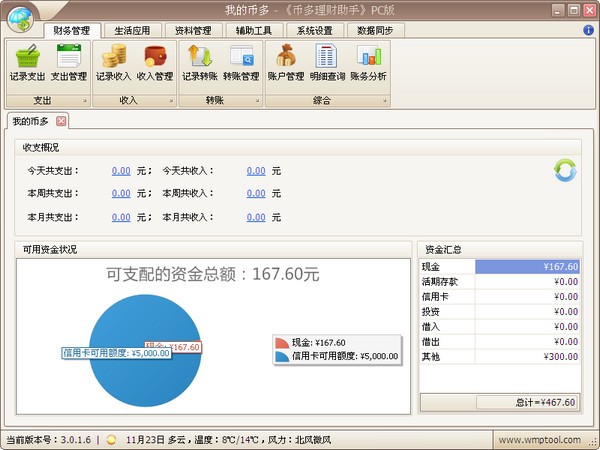Viewport: 600px width, 450px height.
Task: Open 账户管理 money bag icon
Action: pos(286,63)
